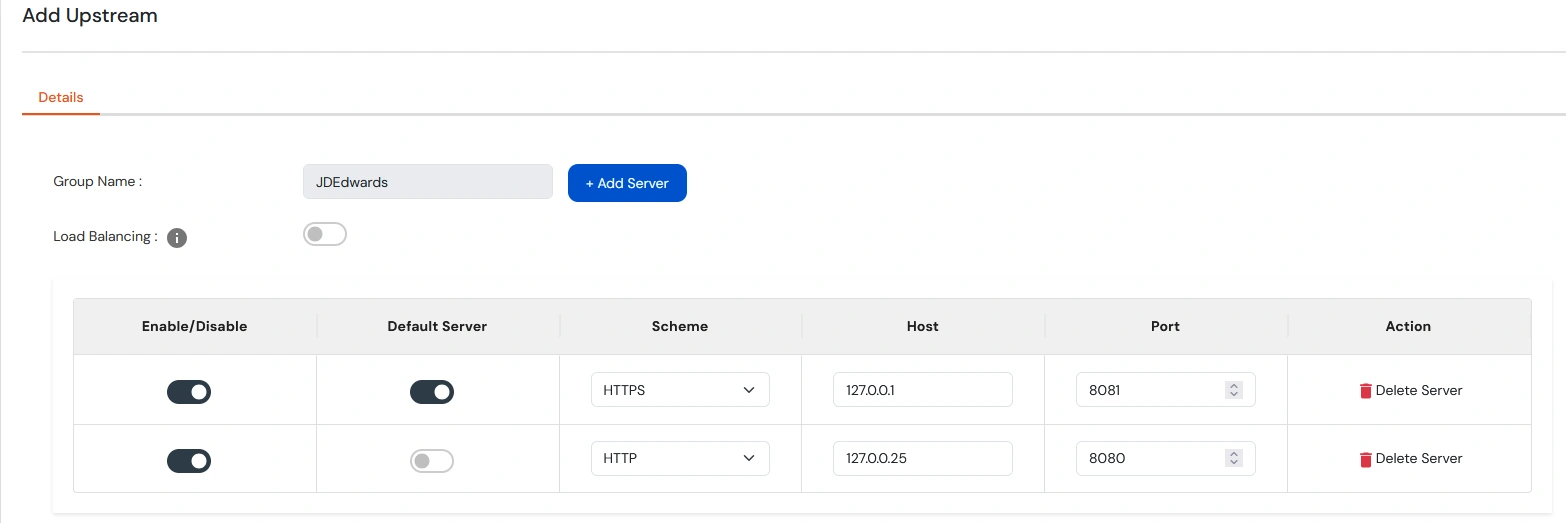Click the Default Server column header
The width and height of the screenshot is (1566, 523).
click(437, 326)
